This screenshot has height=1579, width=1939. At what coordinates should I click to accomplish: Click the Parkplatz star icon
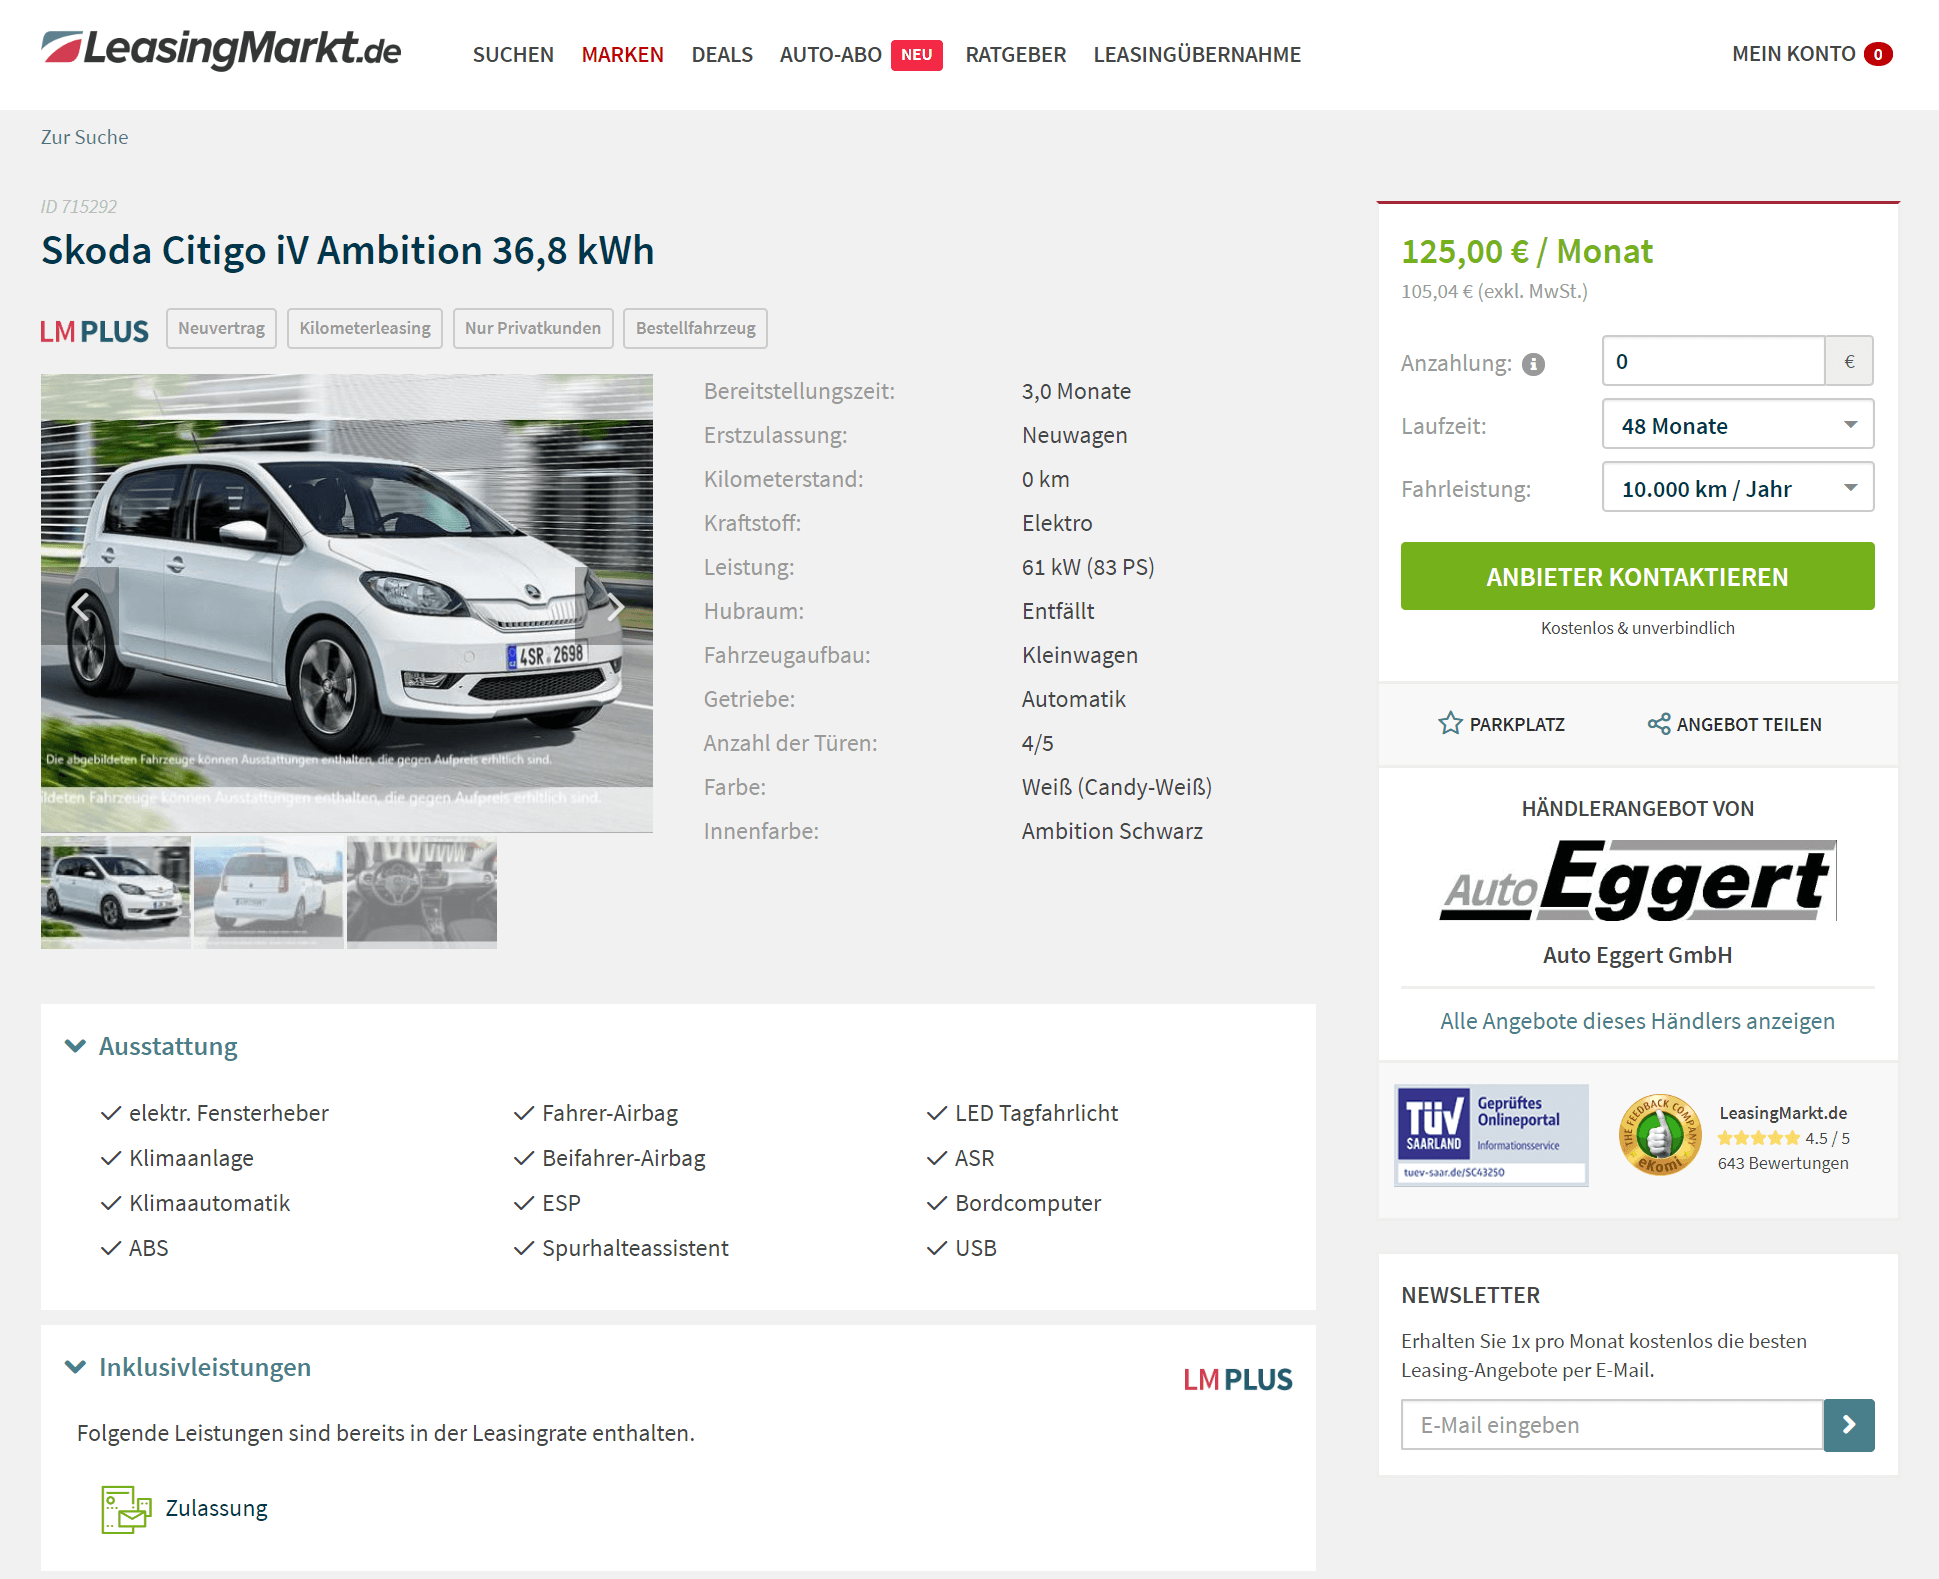coord(1450,723)
